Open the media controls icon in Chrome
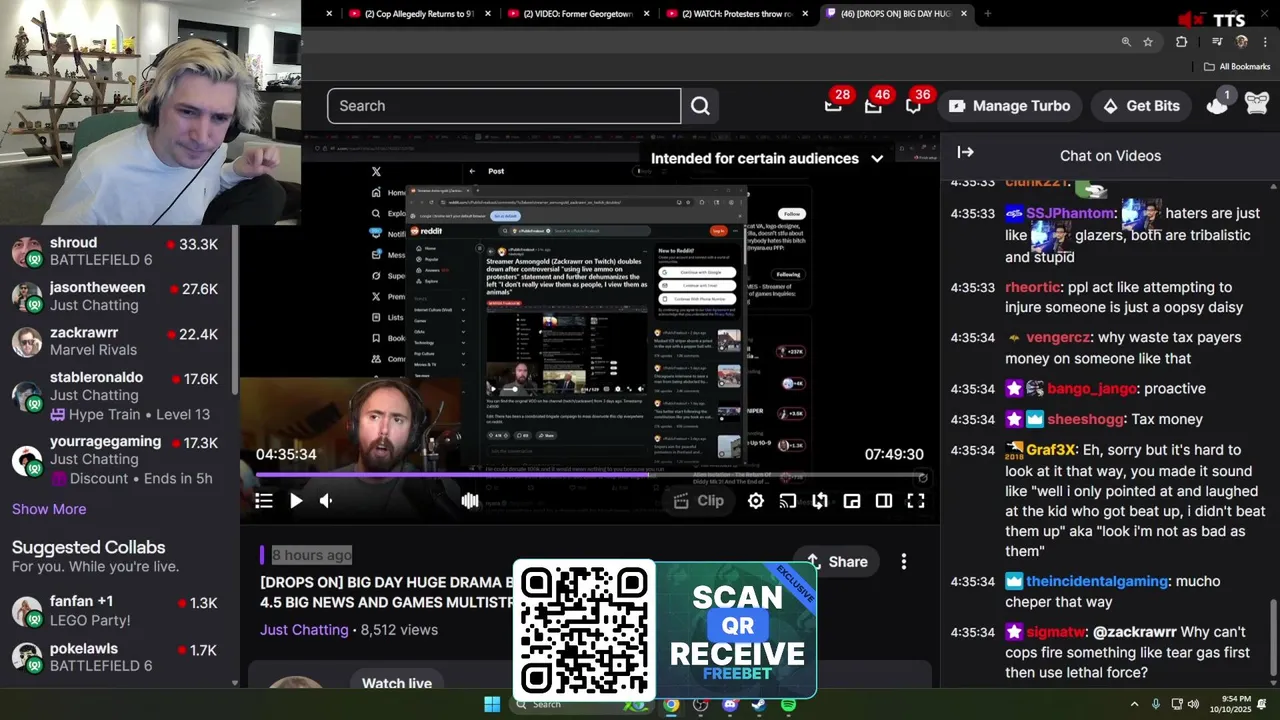Image resolution: width=1280 pixels, height=720 pixels. (x=1217, y=42)
